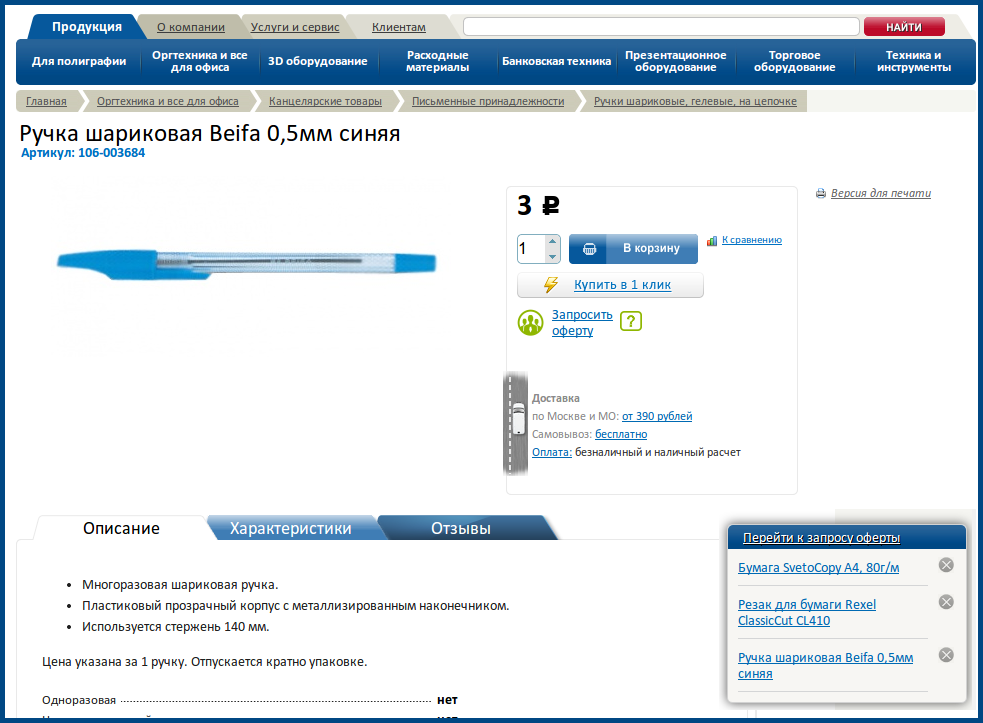Open Ручка шариковая Beifa 0,5мм синяя link
The image size is (983, 723).
pos(825,665)
